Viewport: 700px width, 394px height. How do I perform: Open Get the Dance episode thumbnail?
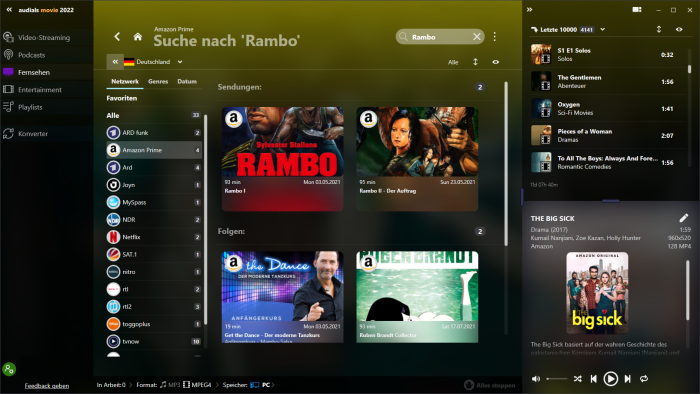pyautogui.click(x=283, y=286)
